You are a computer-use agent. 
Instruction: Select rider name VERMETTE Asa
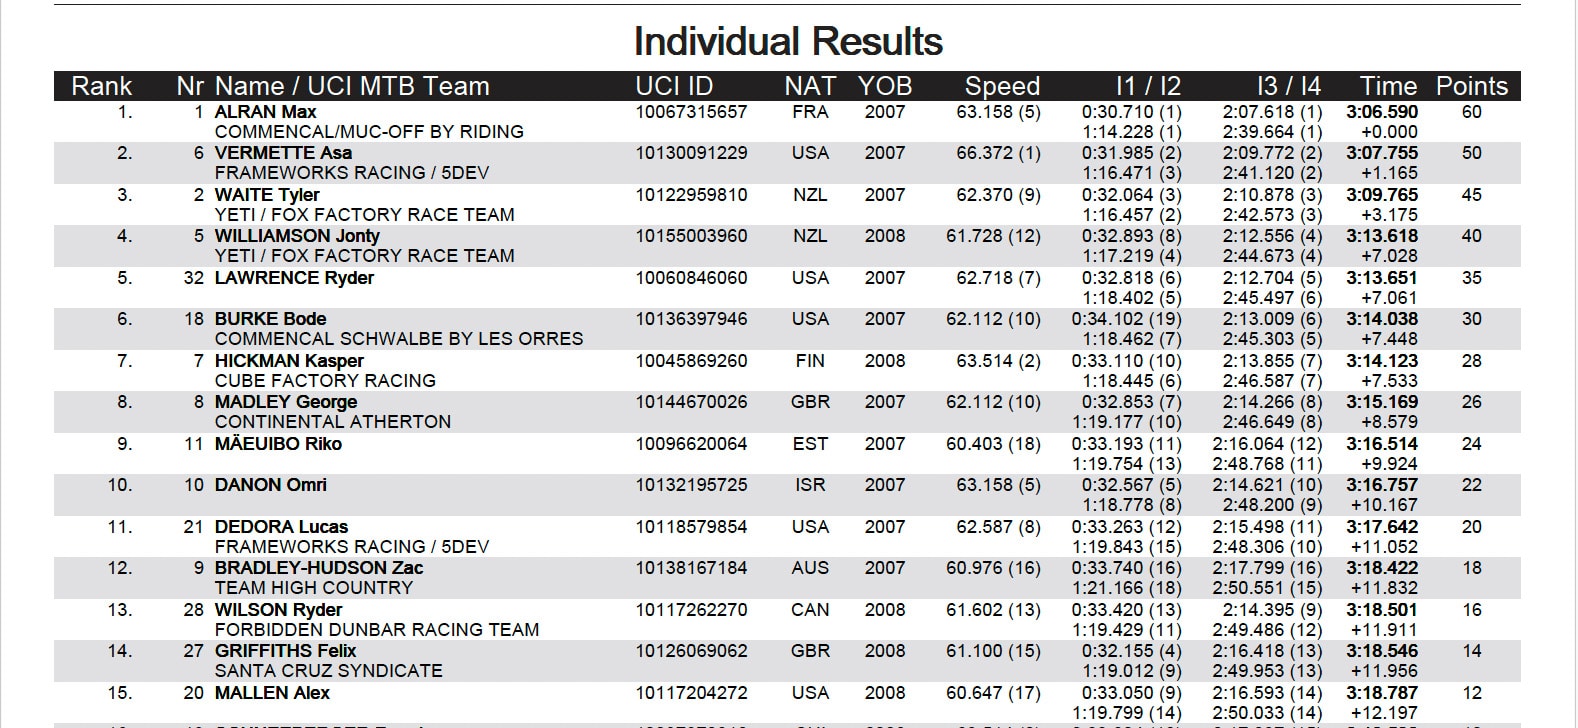[x=283, y=153]
